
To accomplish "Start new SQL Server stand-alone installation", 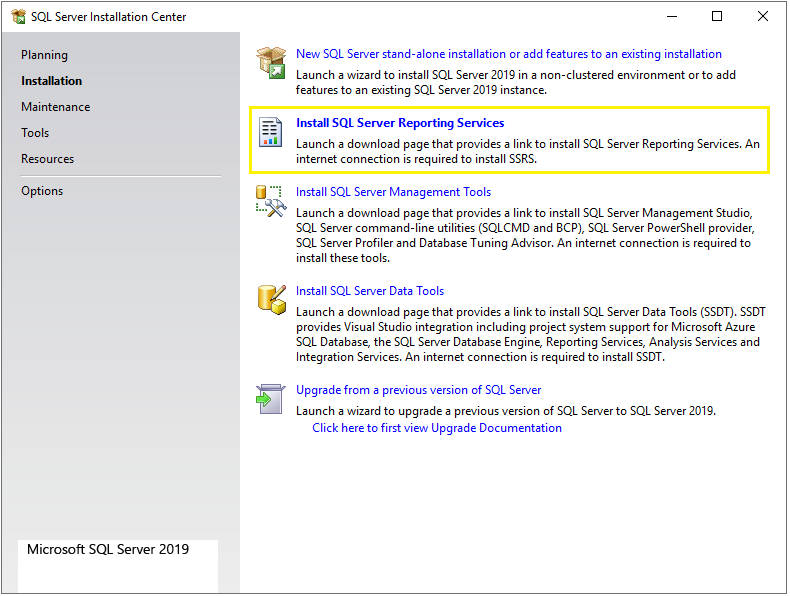I will (x=509, y=54).
